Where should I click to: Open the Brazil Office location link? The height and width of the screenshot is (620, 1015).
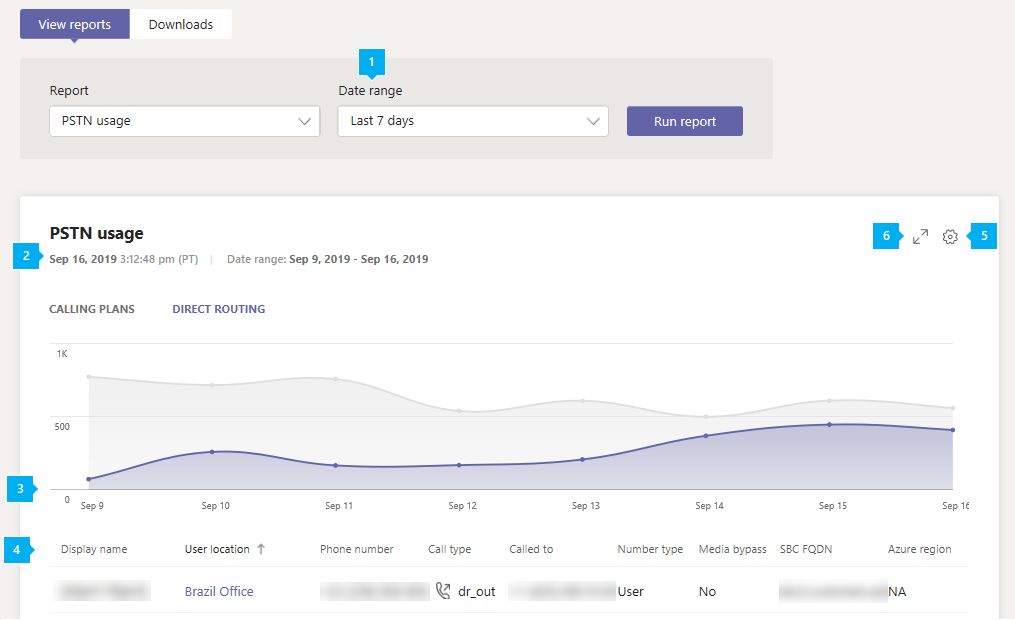[219, 592]
